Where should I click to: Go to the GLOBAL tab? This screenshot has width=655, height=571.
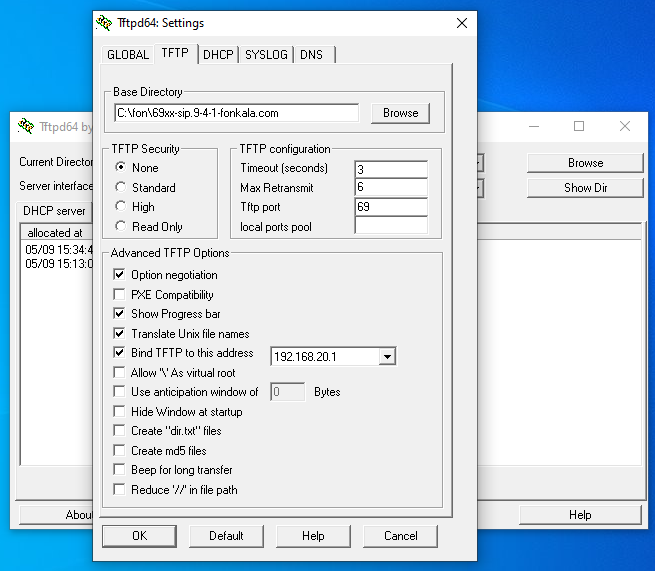pyautogui.click(x=128, y=55)
